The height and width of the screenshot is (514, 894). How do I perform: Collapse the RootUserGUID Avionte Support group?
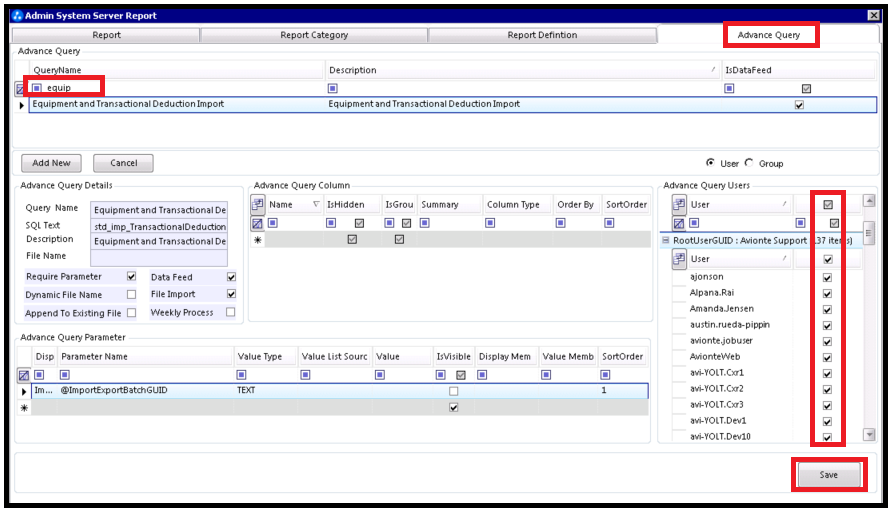click(x=665, y=241)
